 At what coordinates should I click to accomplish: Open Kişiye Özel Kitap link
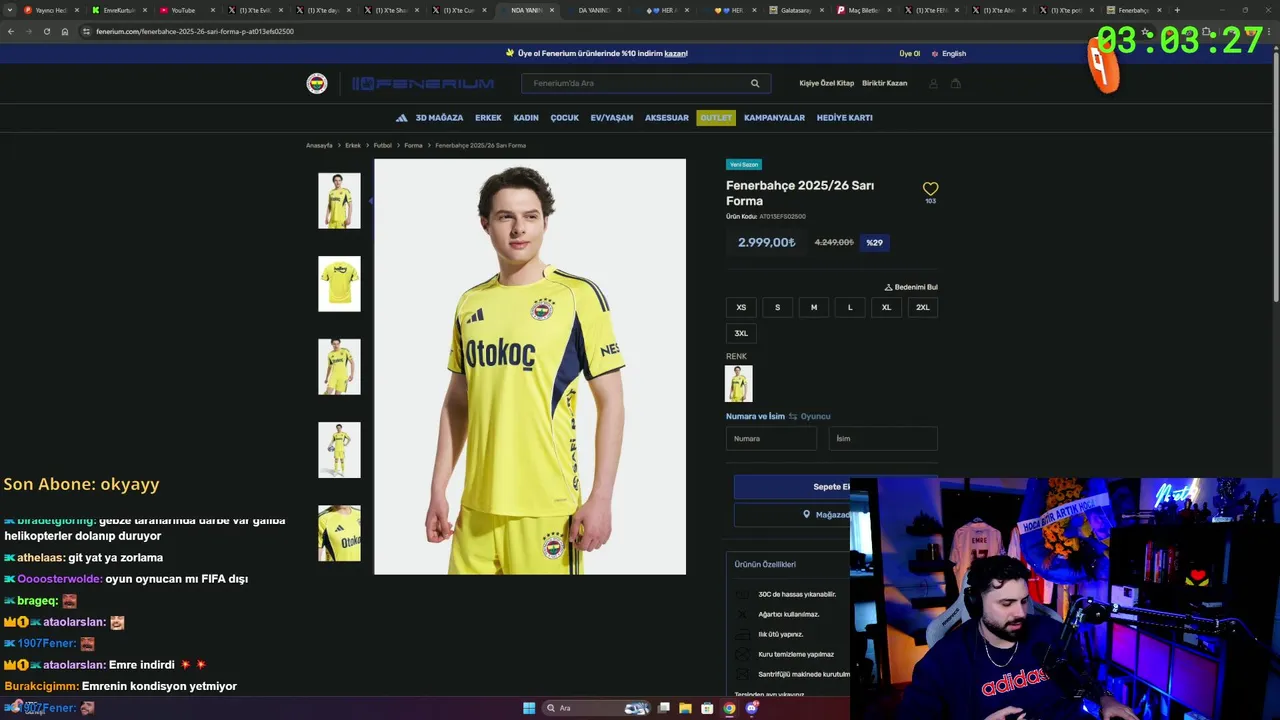[826, 83]
